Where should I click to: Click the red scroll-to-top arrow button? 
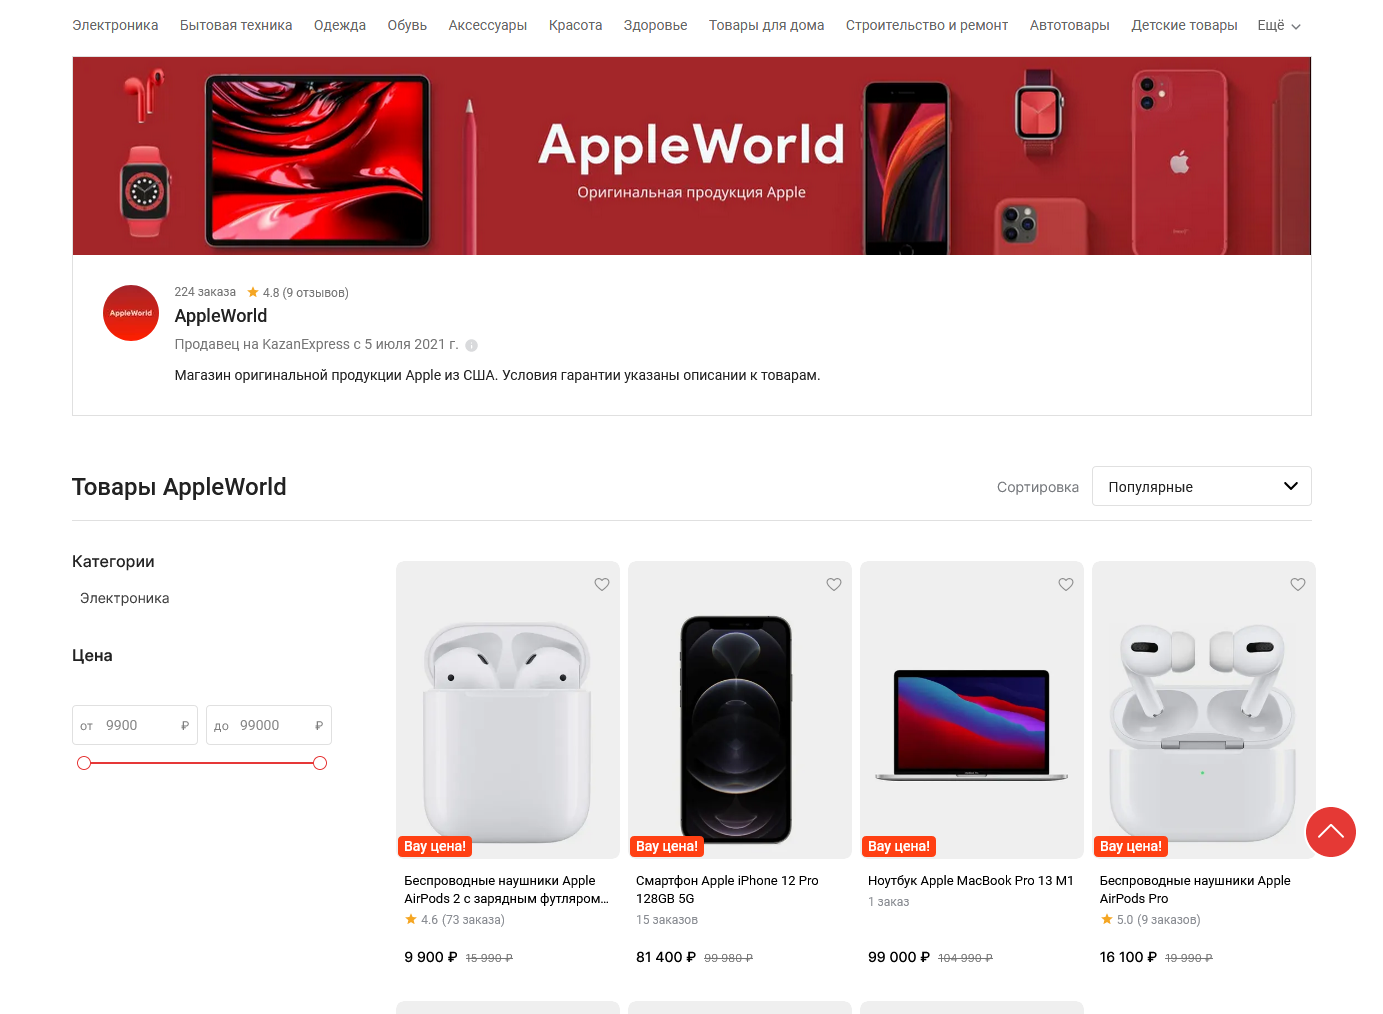pyautogui.click(x=1331, y=832)
